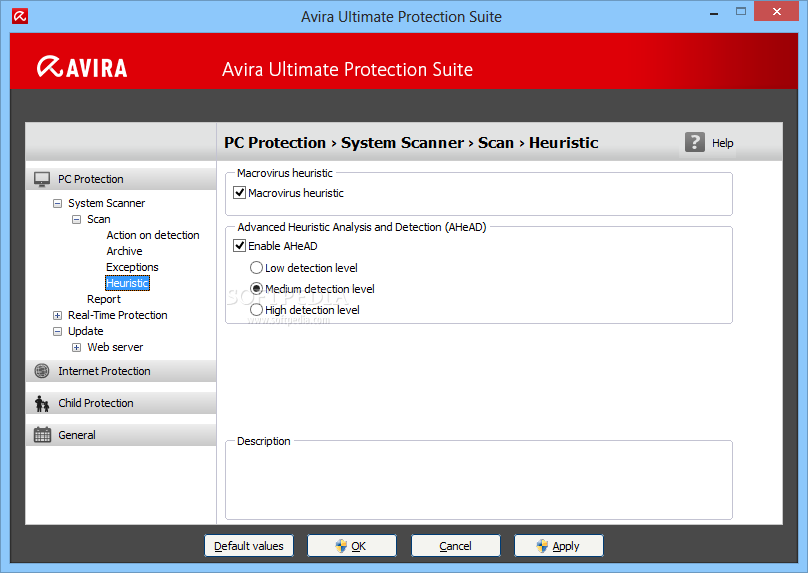Click the Help question mark icon
808x573 pixels.
click(695, 142)
